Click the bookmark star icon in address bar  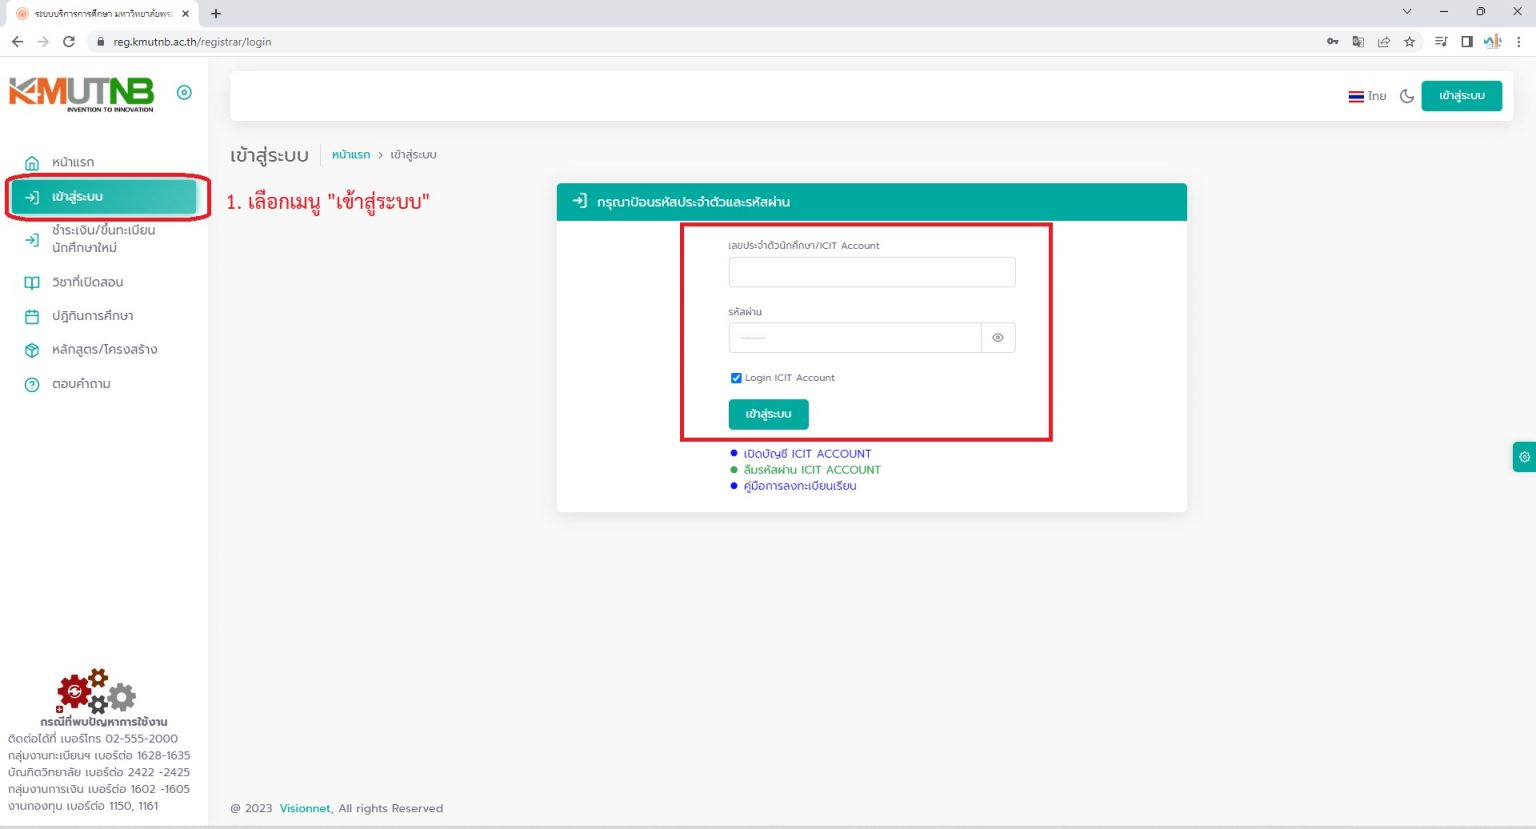coord(1410,42)
